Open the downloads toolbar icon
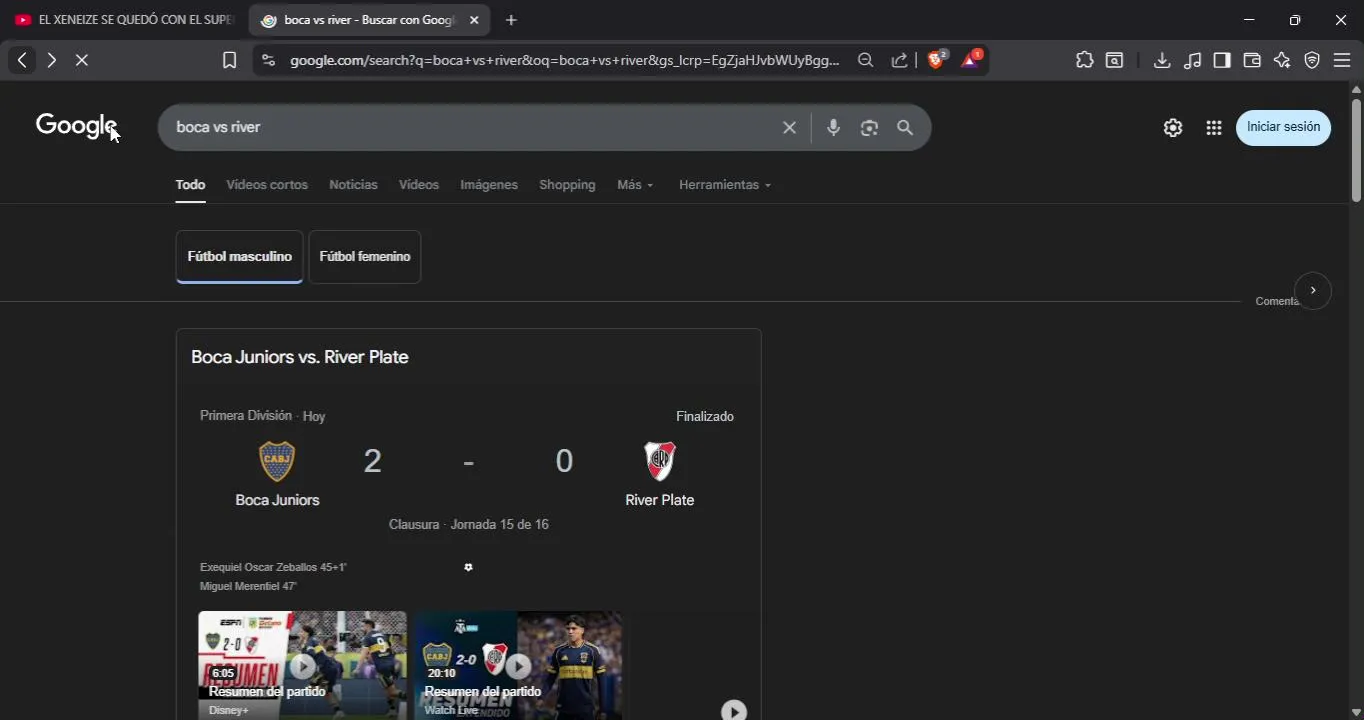This screenshot has height=720, width=1364. pyautogui.click(x=1161, y=60)
